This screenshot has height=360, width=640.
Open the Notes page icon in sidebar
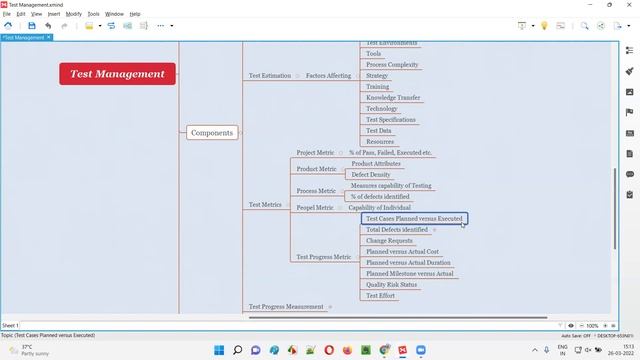pos(629,153)
